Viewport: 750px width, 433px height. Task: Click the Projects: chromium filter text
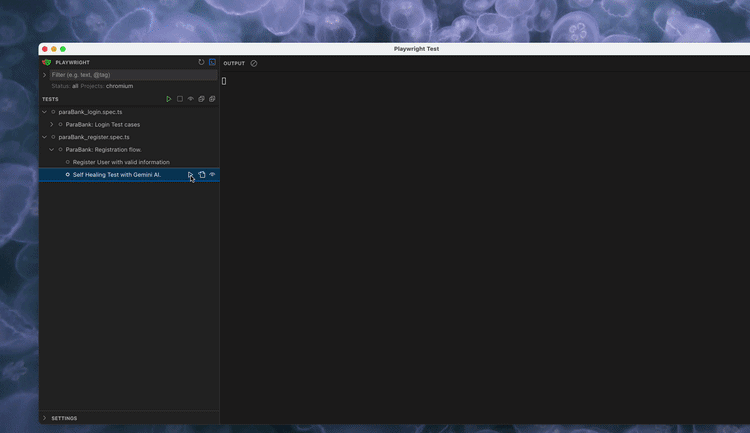(107, 86)
